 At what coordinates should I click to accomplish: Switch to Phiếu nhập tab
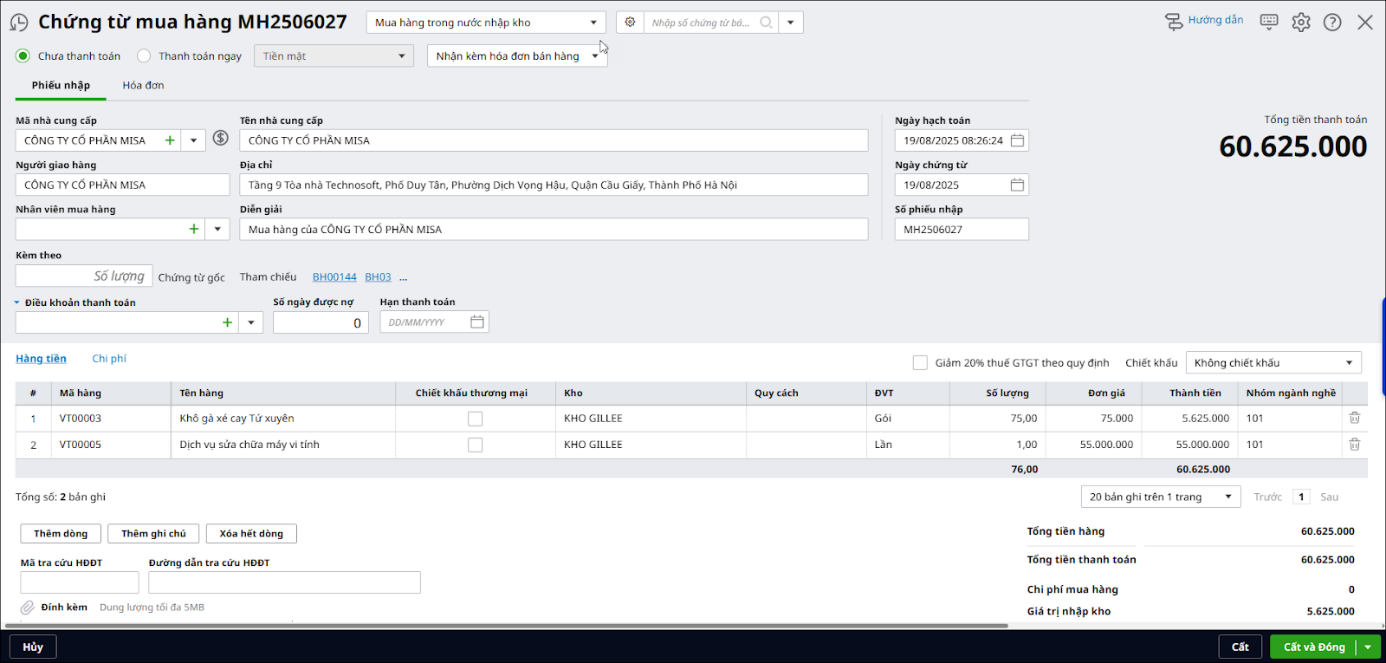pos(61,85)
